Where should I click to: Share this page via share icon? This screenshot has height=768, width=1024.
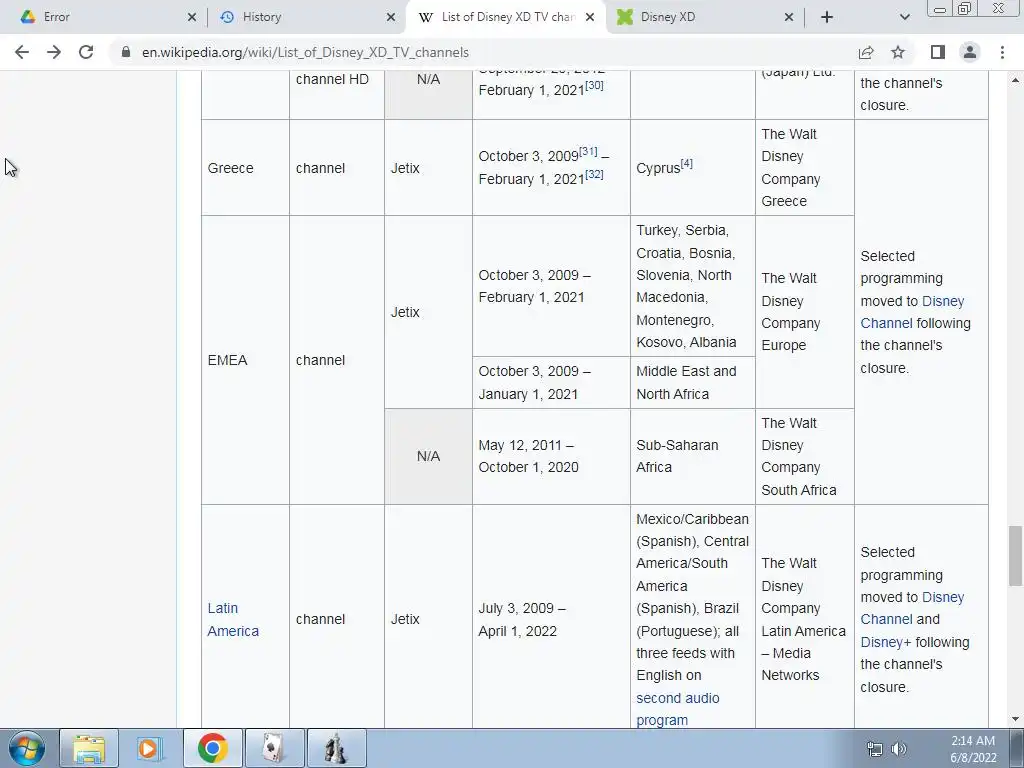866,52
